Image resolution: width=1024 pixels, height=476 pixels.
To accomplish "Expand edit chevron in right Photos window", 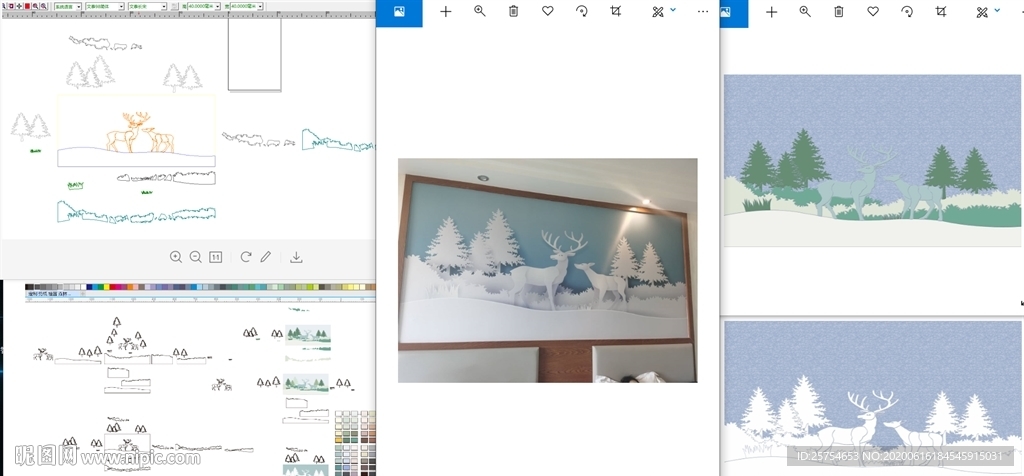I will [x=997, y=10].
